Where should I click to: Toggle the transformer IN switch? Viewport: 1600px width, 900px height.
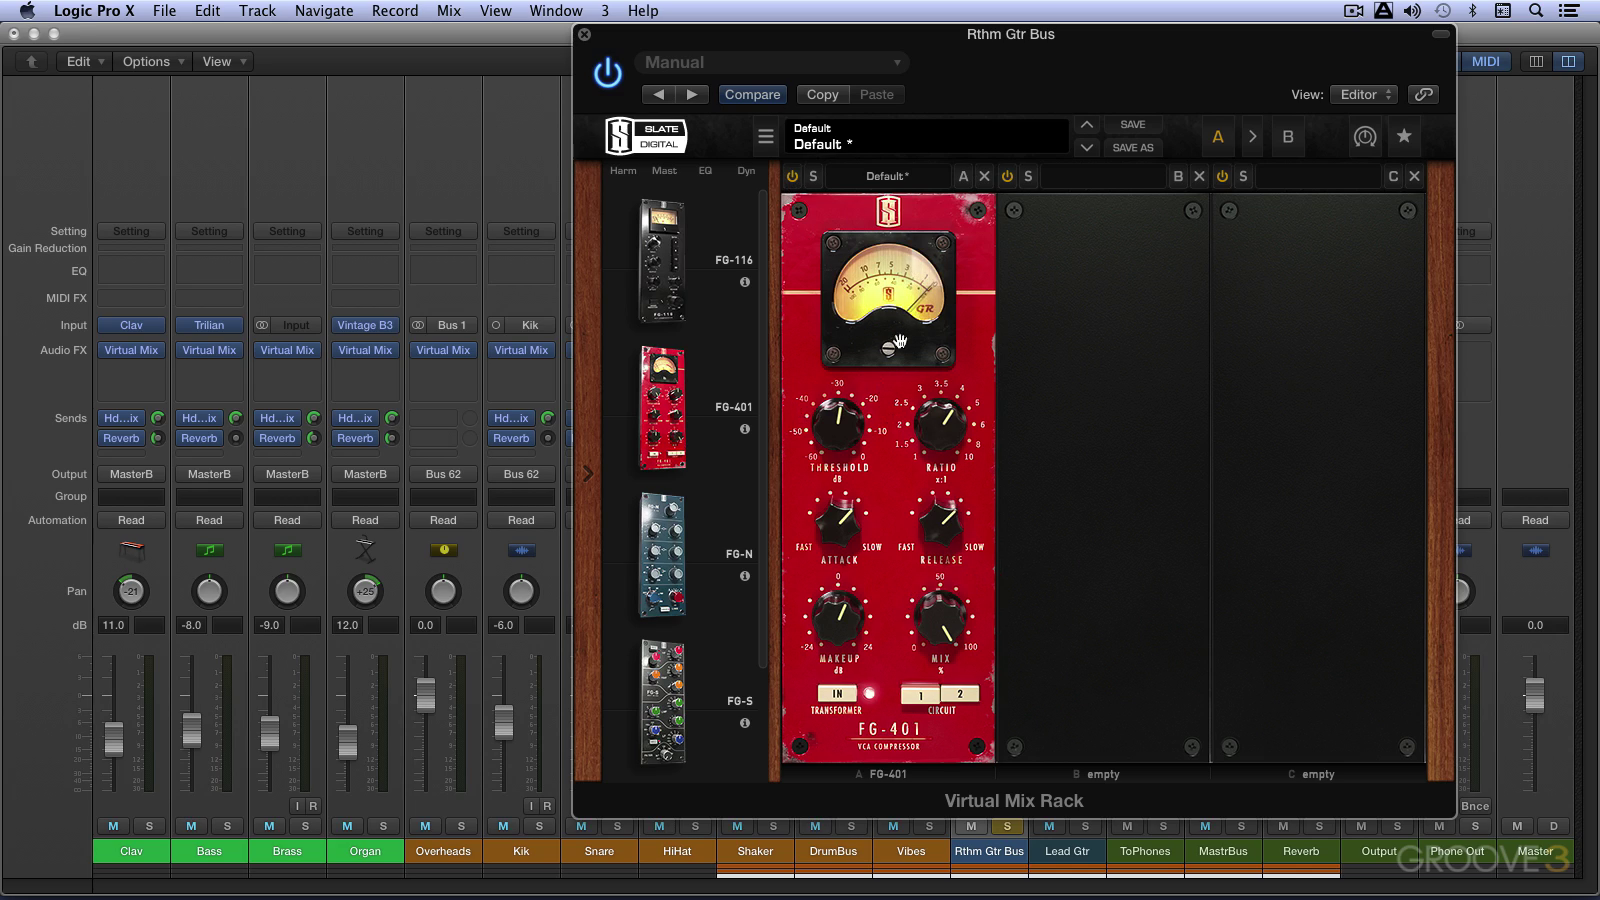tap(837, 693)
